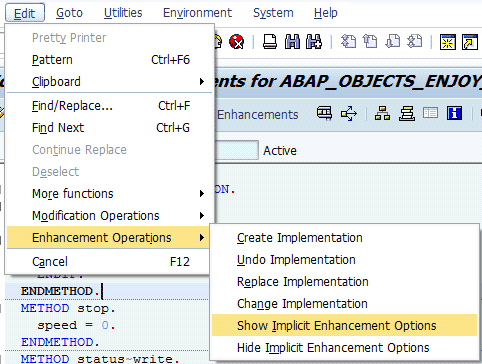The width and height of the screenshot is (482, 364).
Task: Click the Generate Shortcut icon
Action: pos(469,42)
